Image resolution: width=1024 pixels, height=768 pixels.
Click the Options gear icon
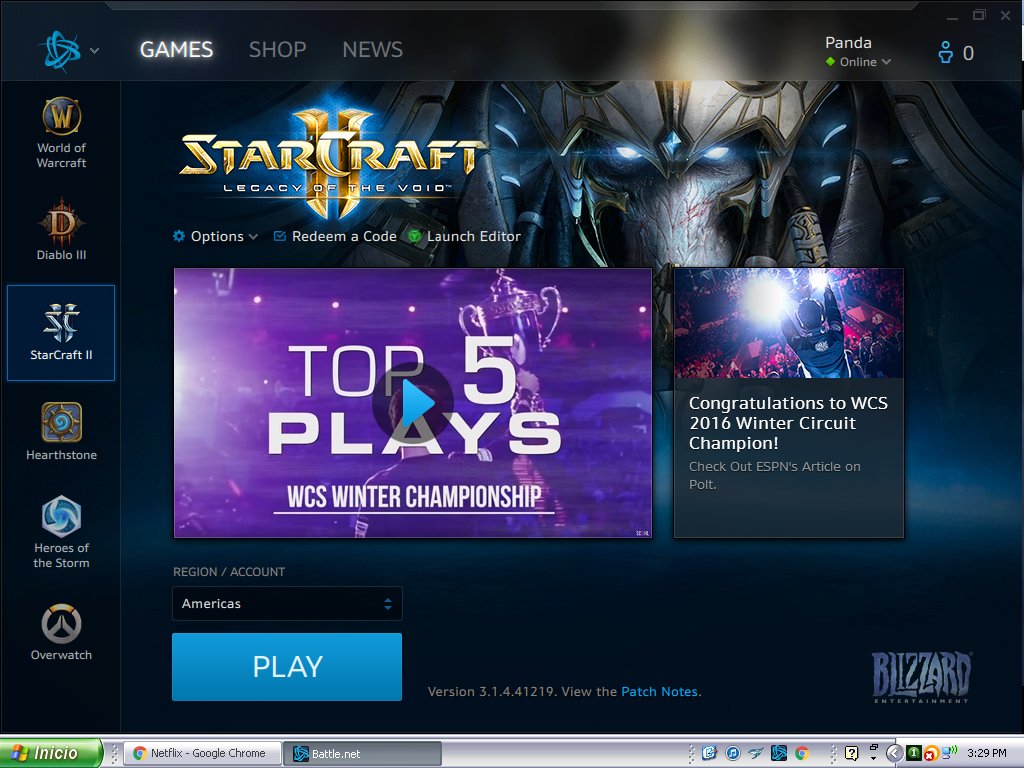click(x=179, y=236)
